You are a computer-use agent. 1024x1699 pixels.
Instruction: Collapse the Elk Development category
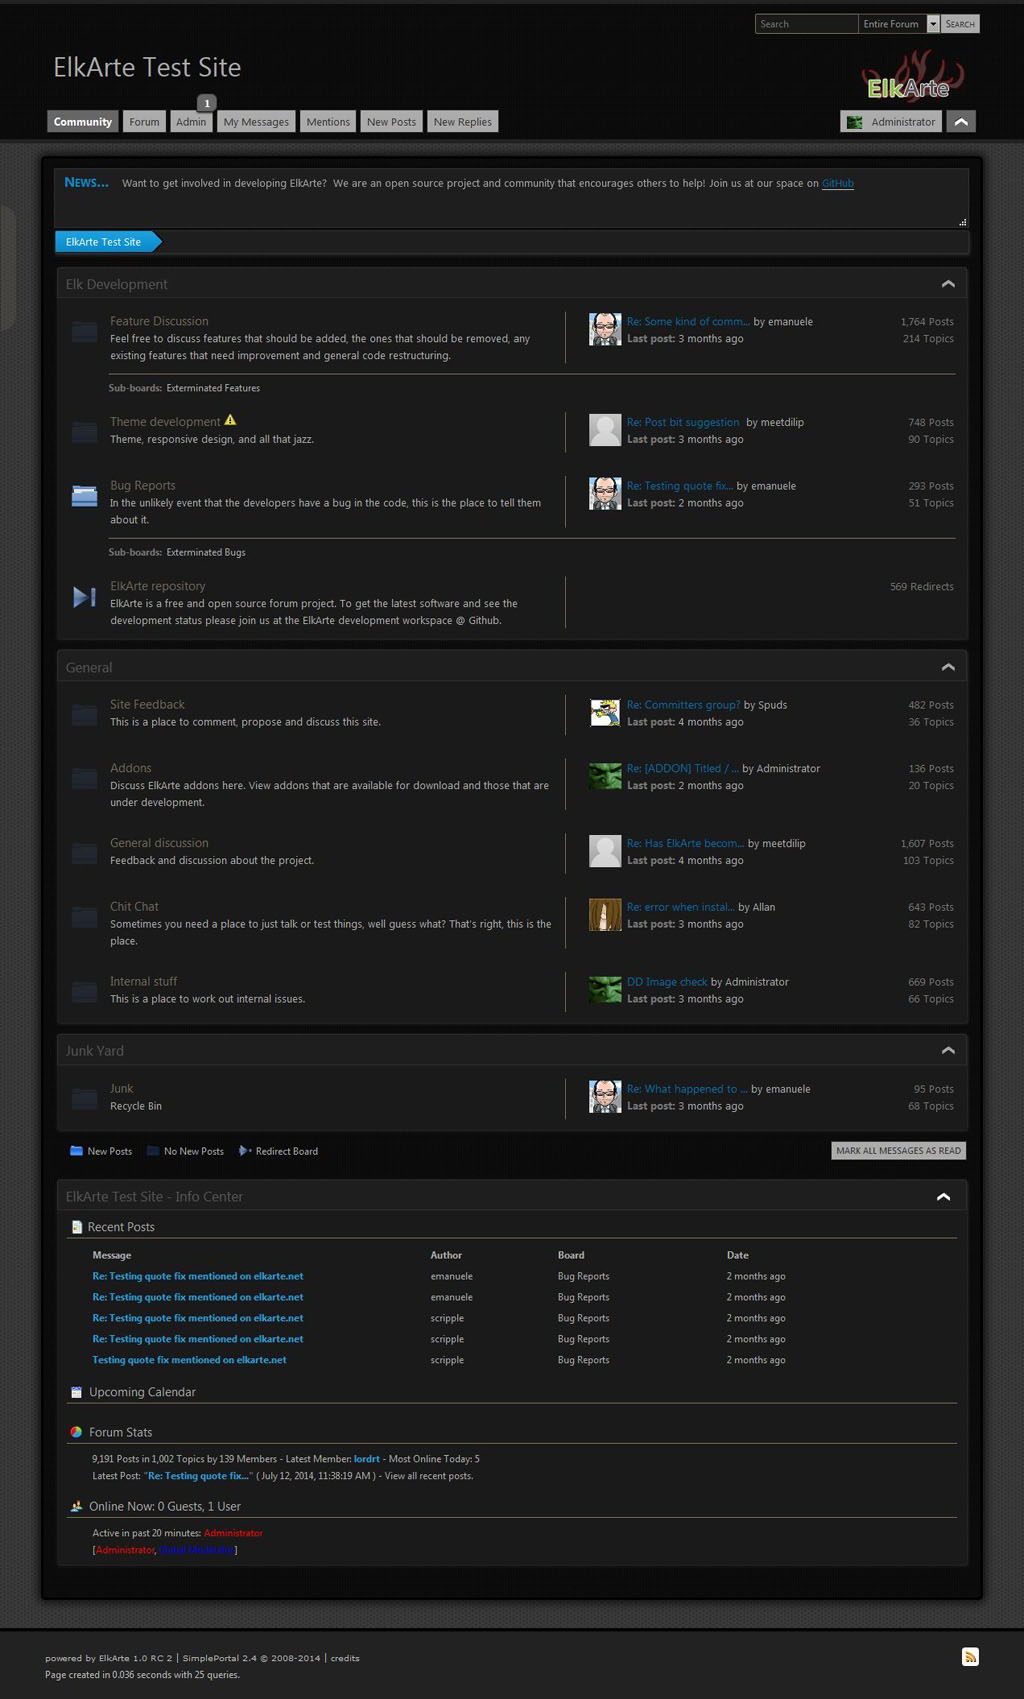948,284
